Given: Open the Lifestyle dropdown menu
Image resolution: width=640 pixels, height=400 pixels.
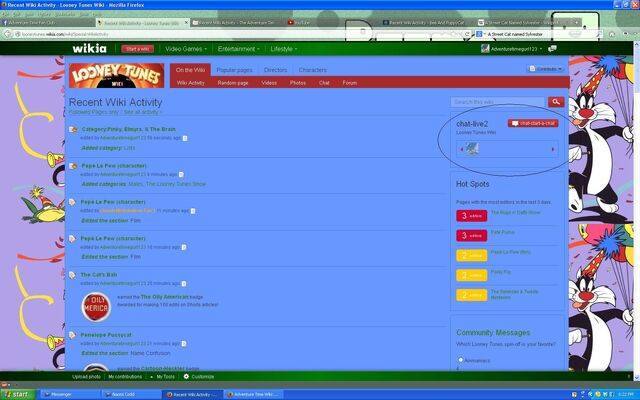Looking at the screenshot, I should pyautogui.click(x=284, y=49).
